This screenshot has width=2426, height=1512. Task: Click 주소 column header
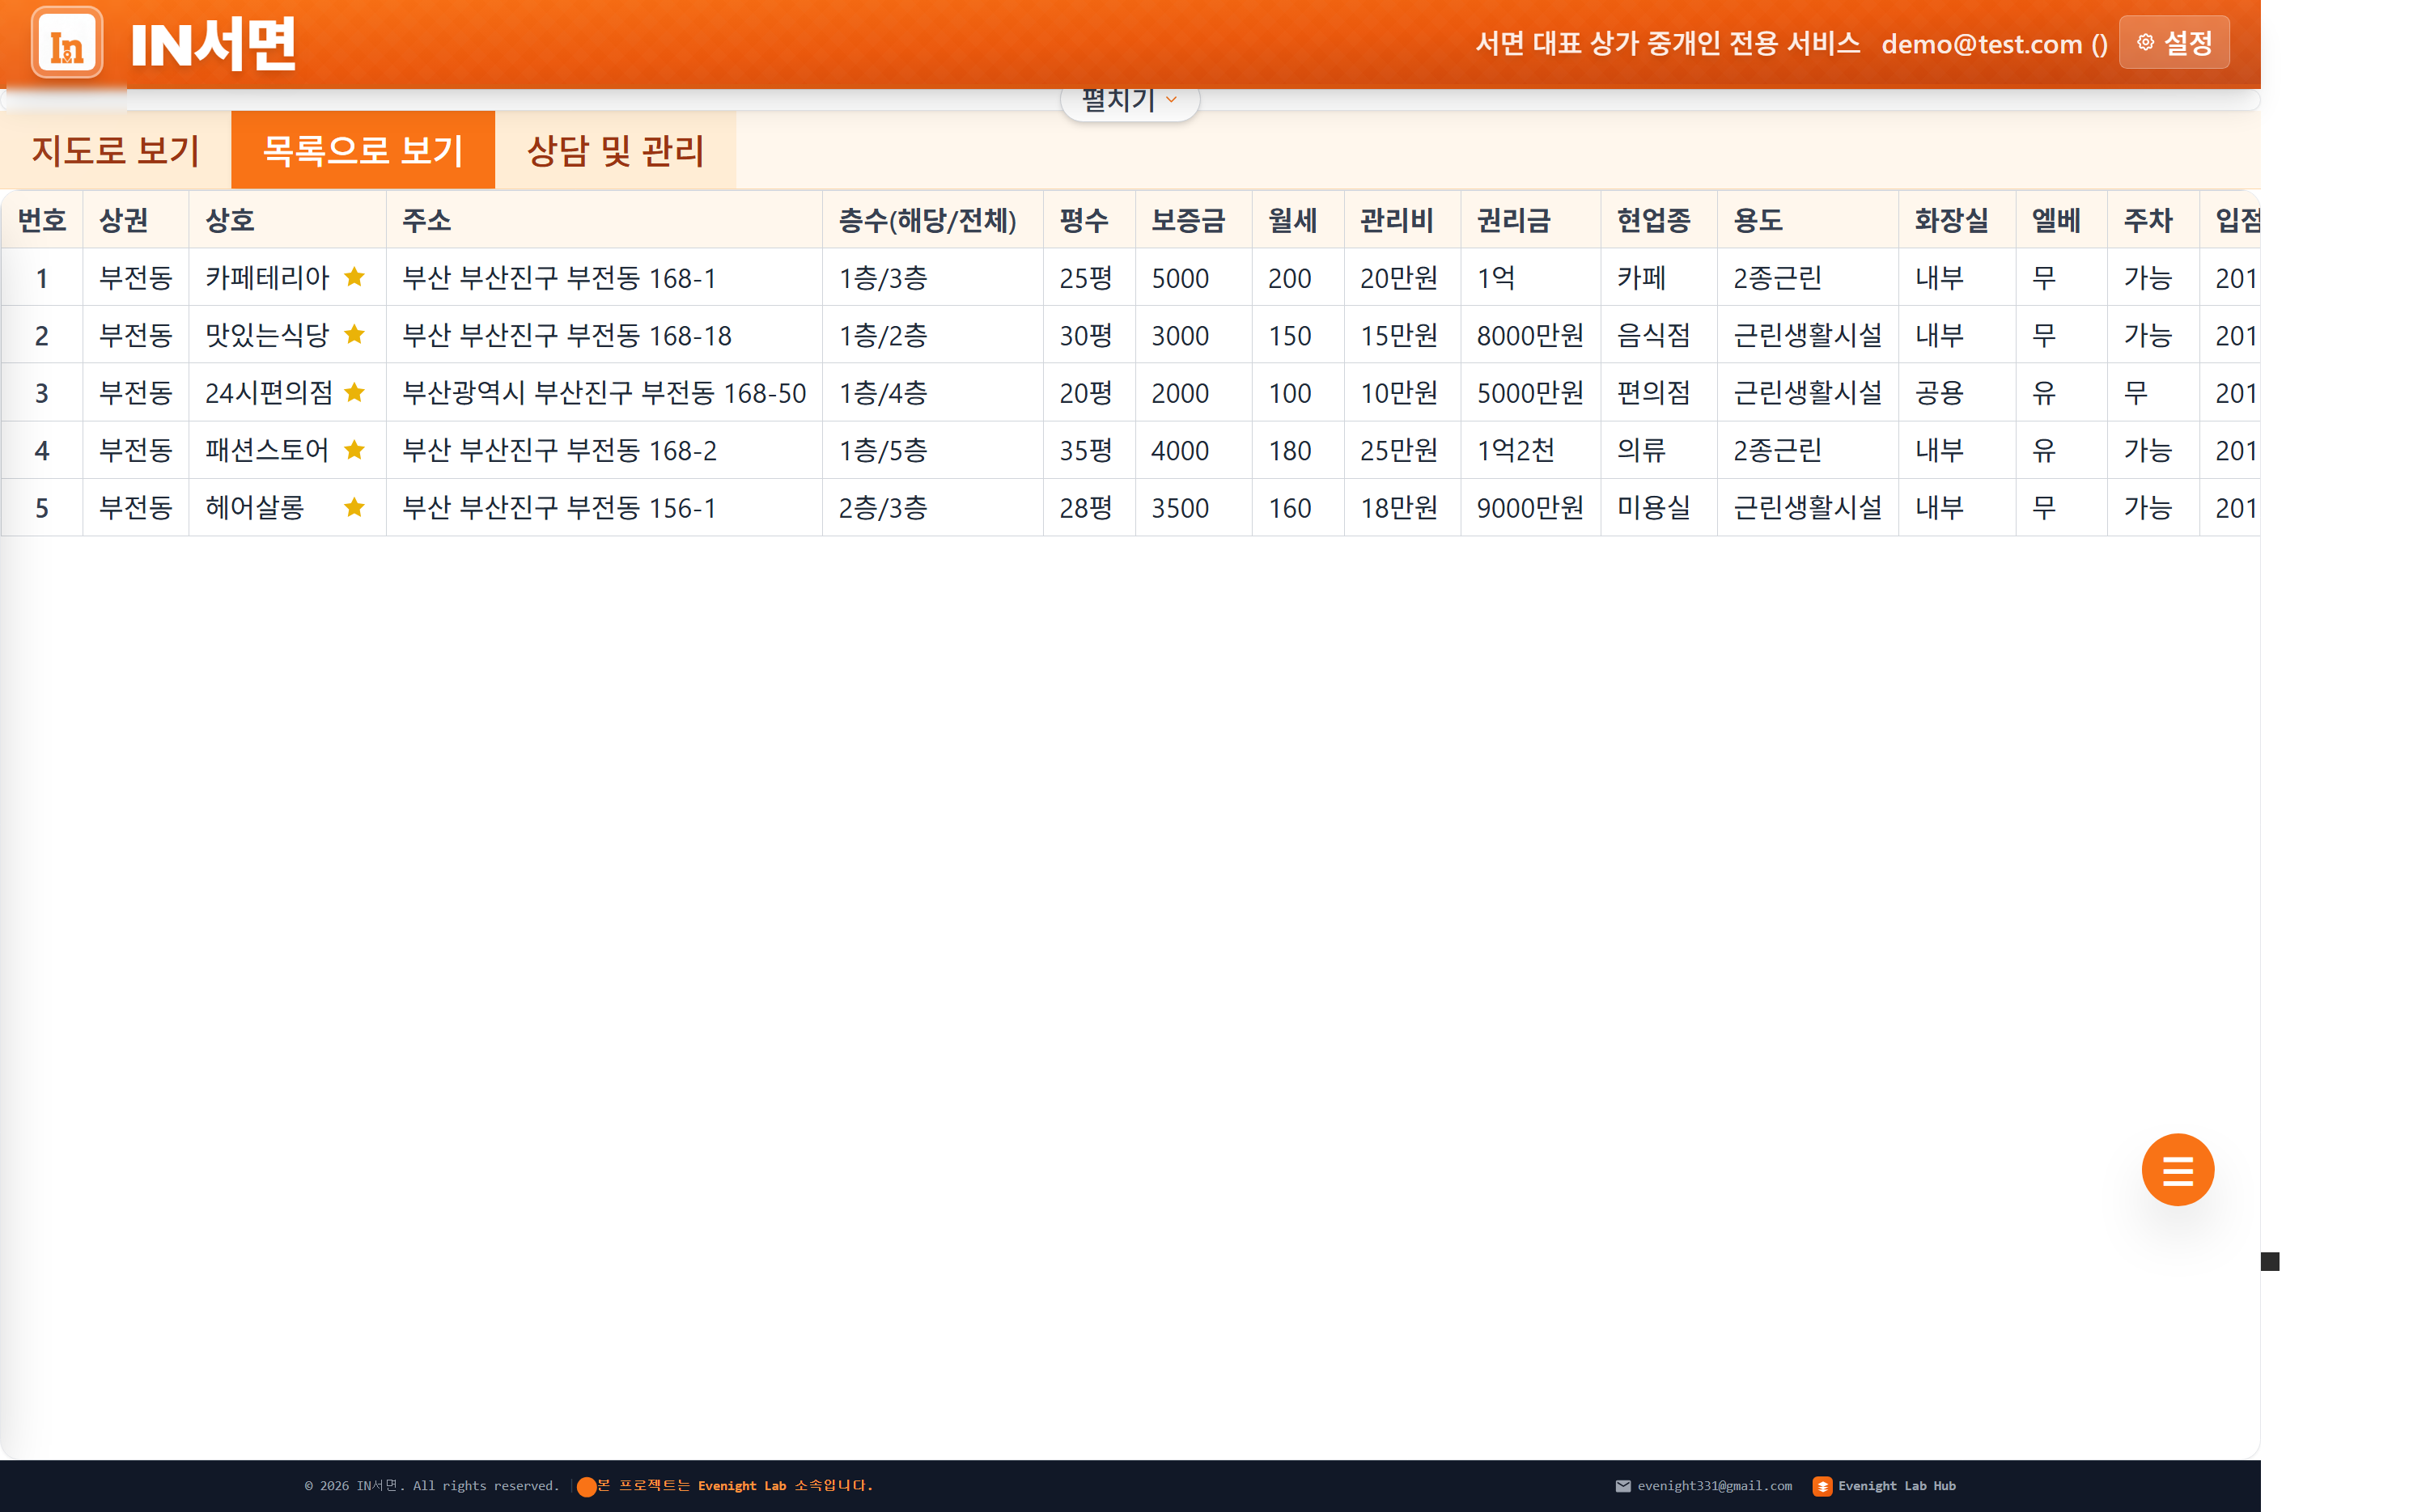(x=605, y=220)
